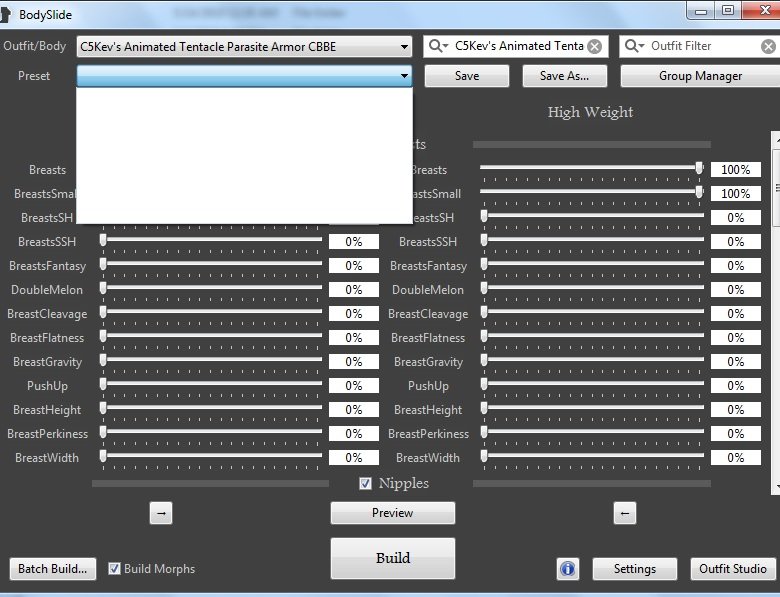Image resolution: width=780 pixels, height=597 pixels.
Task: Click the high weight PushUp label
Action: point(428,386)
